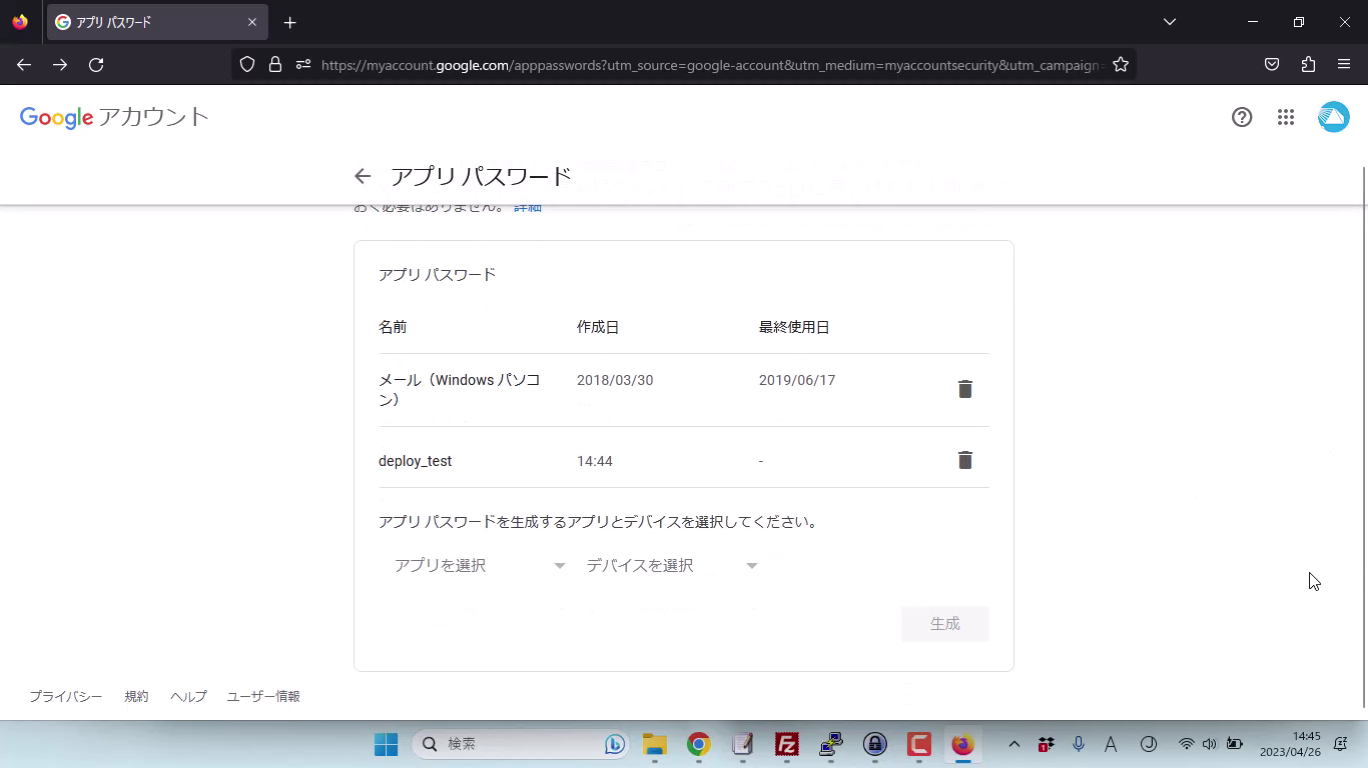
Task: Delete the メール (Windows パソコン) app password
Action: (965, 389)
